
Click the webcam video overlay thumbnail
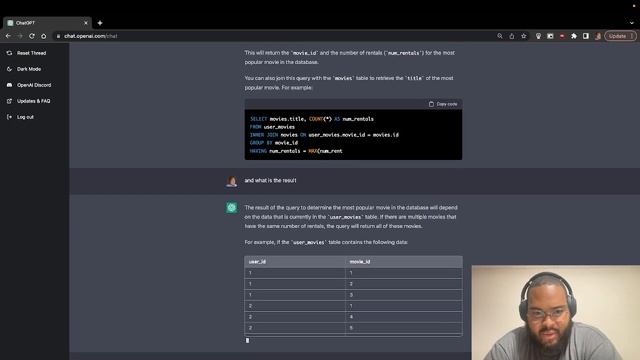556,313
